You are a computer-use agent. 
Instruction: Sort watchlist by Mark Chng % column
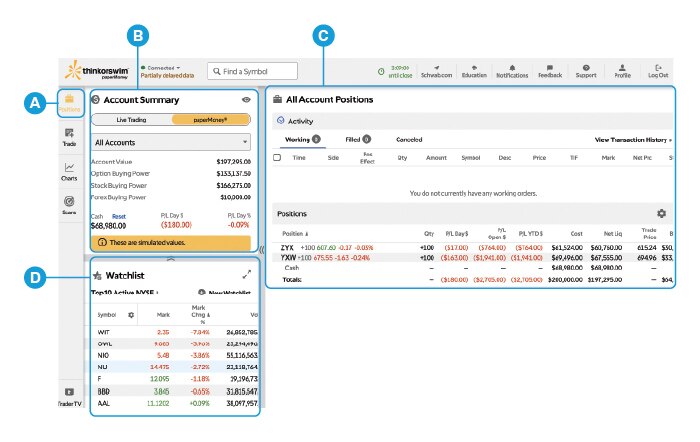click(200, 315)
